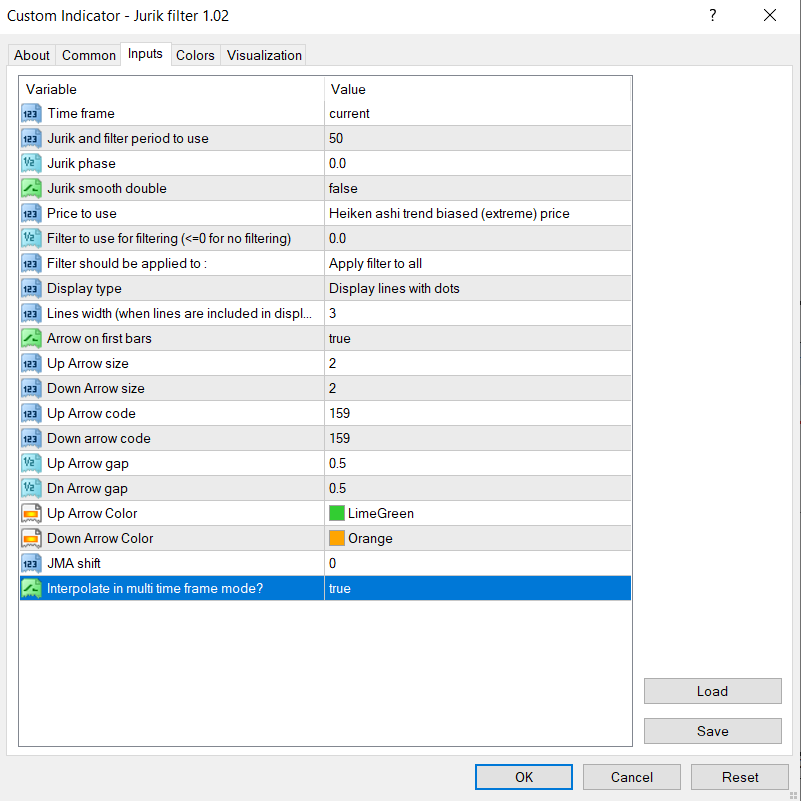Click the boolean icon beside Jurik smooth double
801x801 pixels.
(31, 189)
